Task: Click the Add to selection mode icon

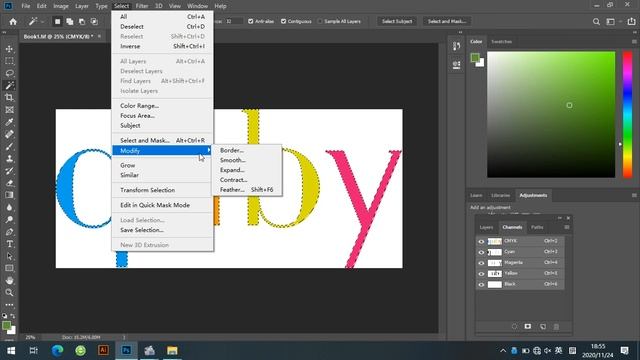Action: 70,21
